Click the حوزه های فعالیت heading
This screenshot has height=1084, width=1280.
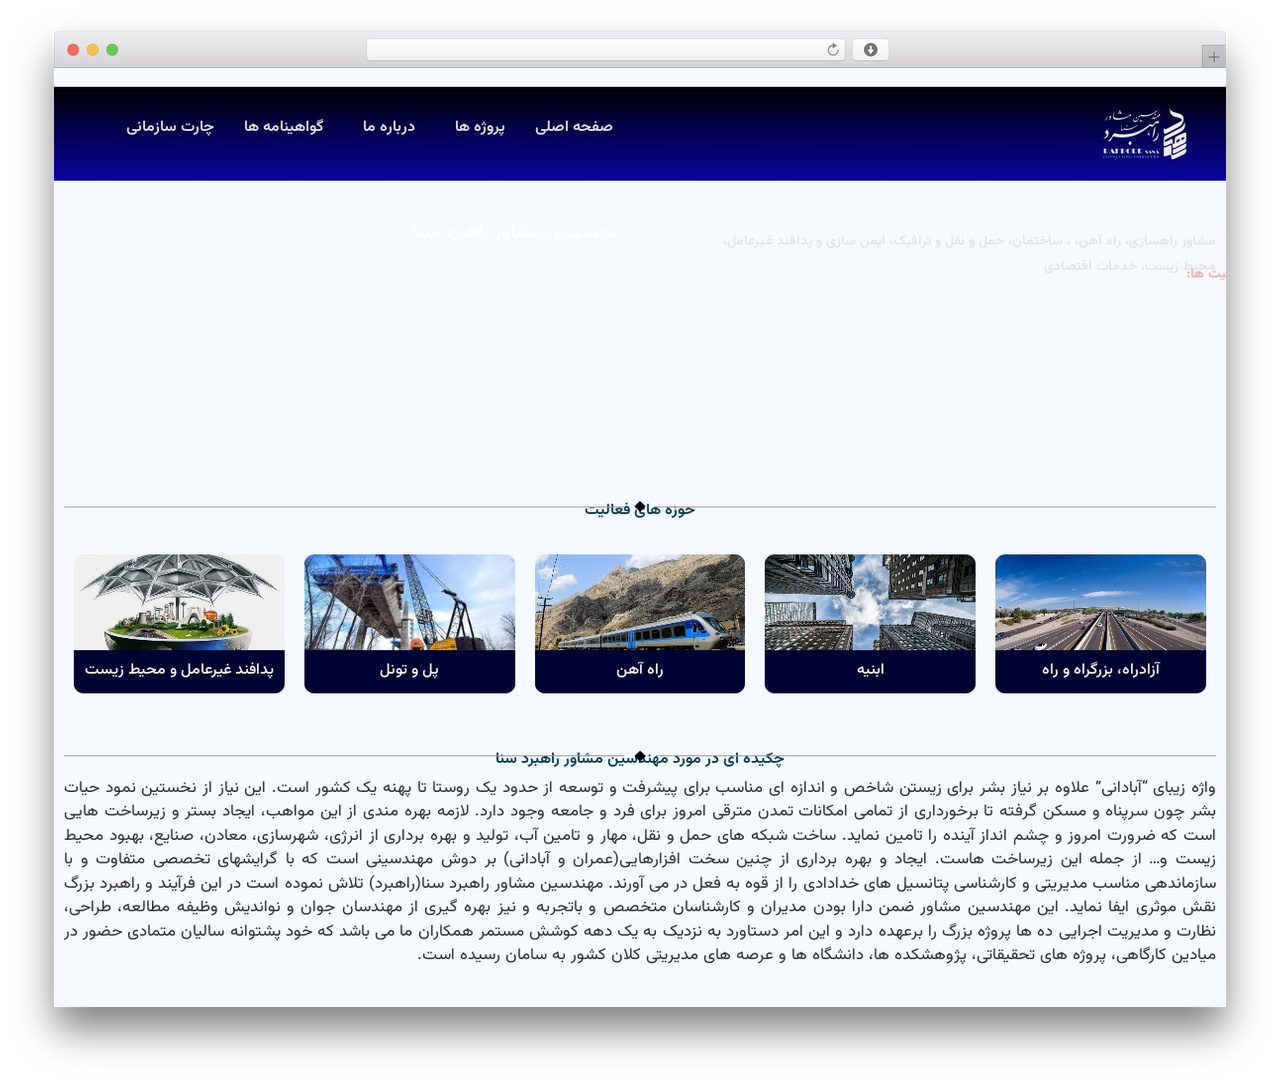click(x=640, y=510)
